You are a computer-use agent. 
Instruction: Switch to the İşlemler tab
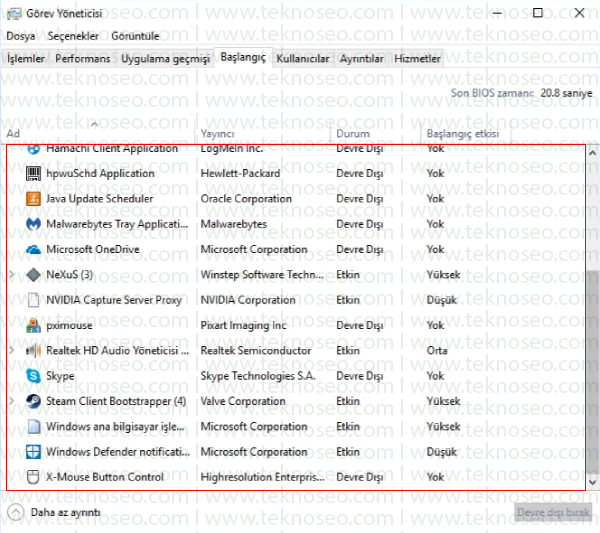(x=26, y=59)
